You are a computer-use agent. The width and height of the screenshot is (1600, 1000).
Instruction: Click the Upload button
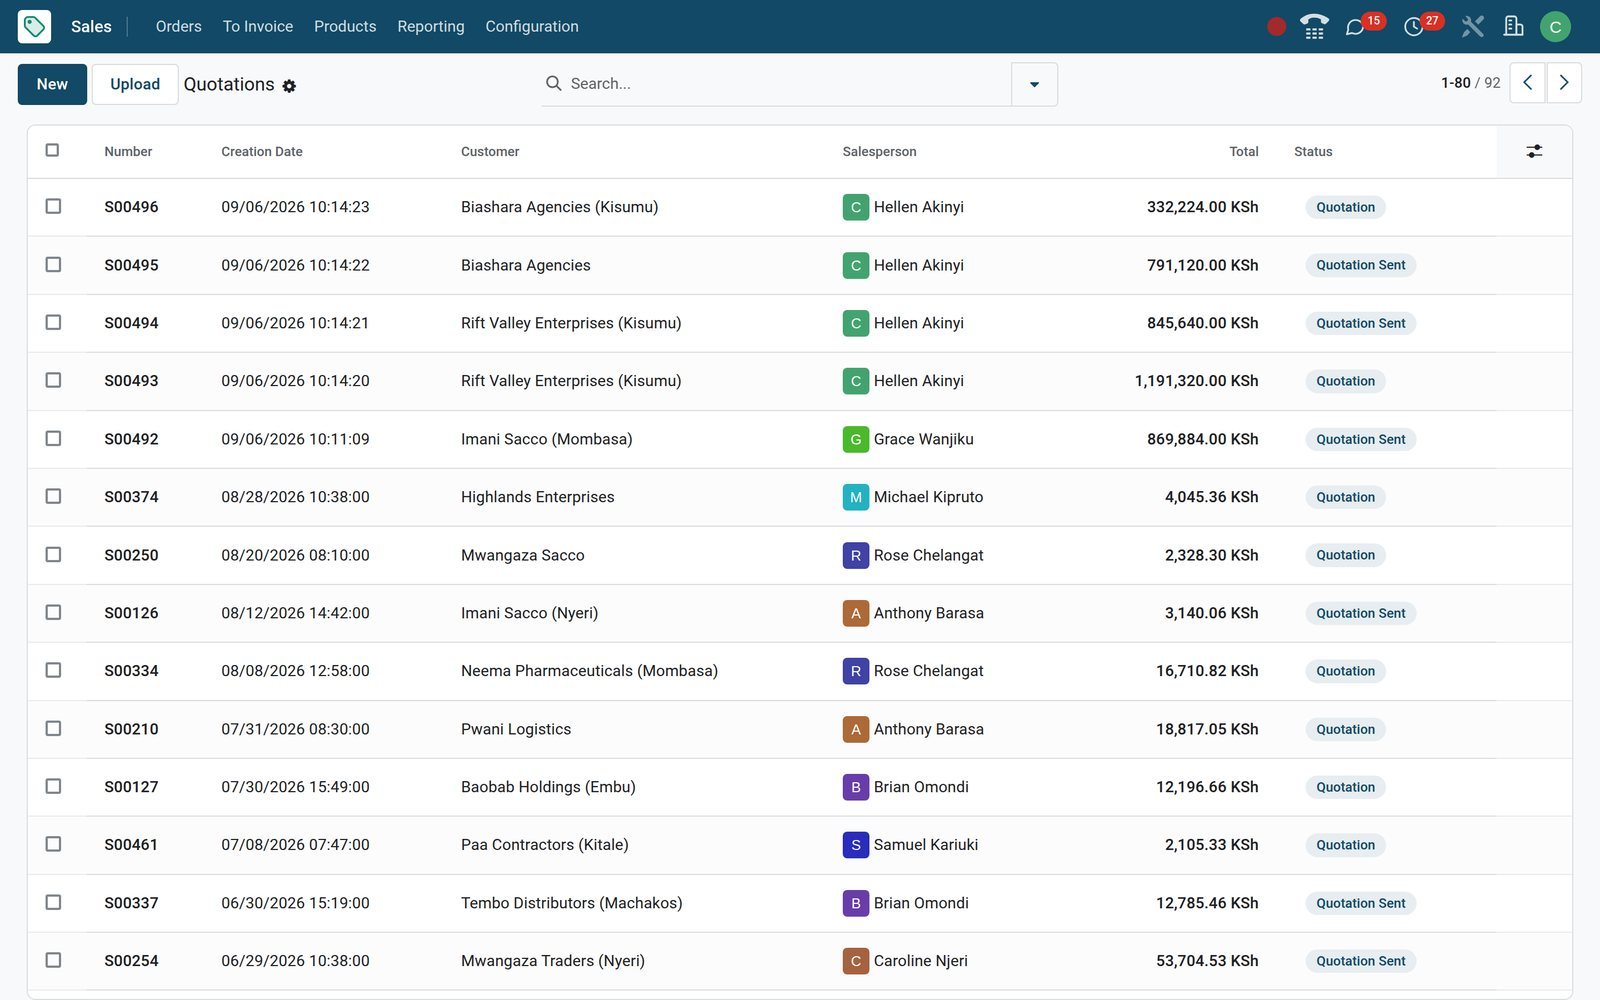134,84
